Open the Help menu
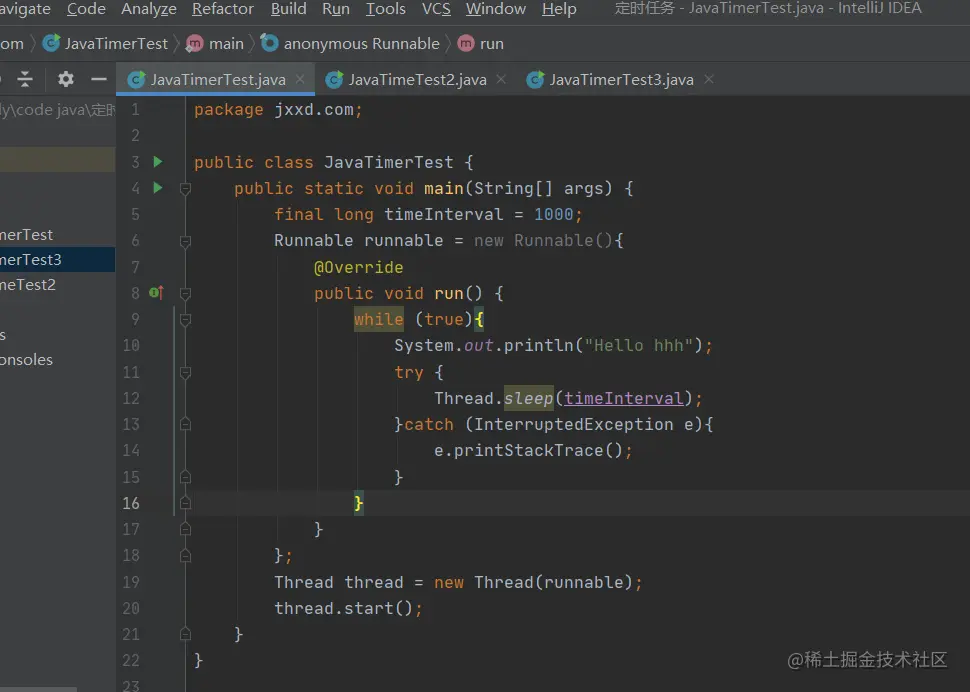The image size is (970, 692). click(x=559, y=9)
